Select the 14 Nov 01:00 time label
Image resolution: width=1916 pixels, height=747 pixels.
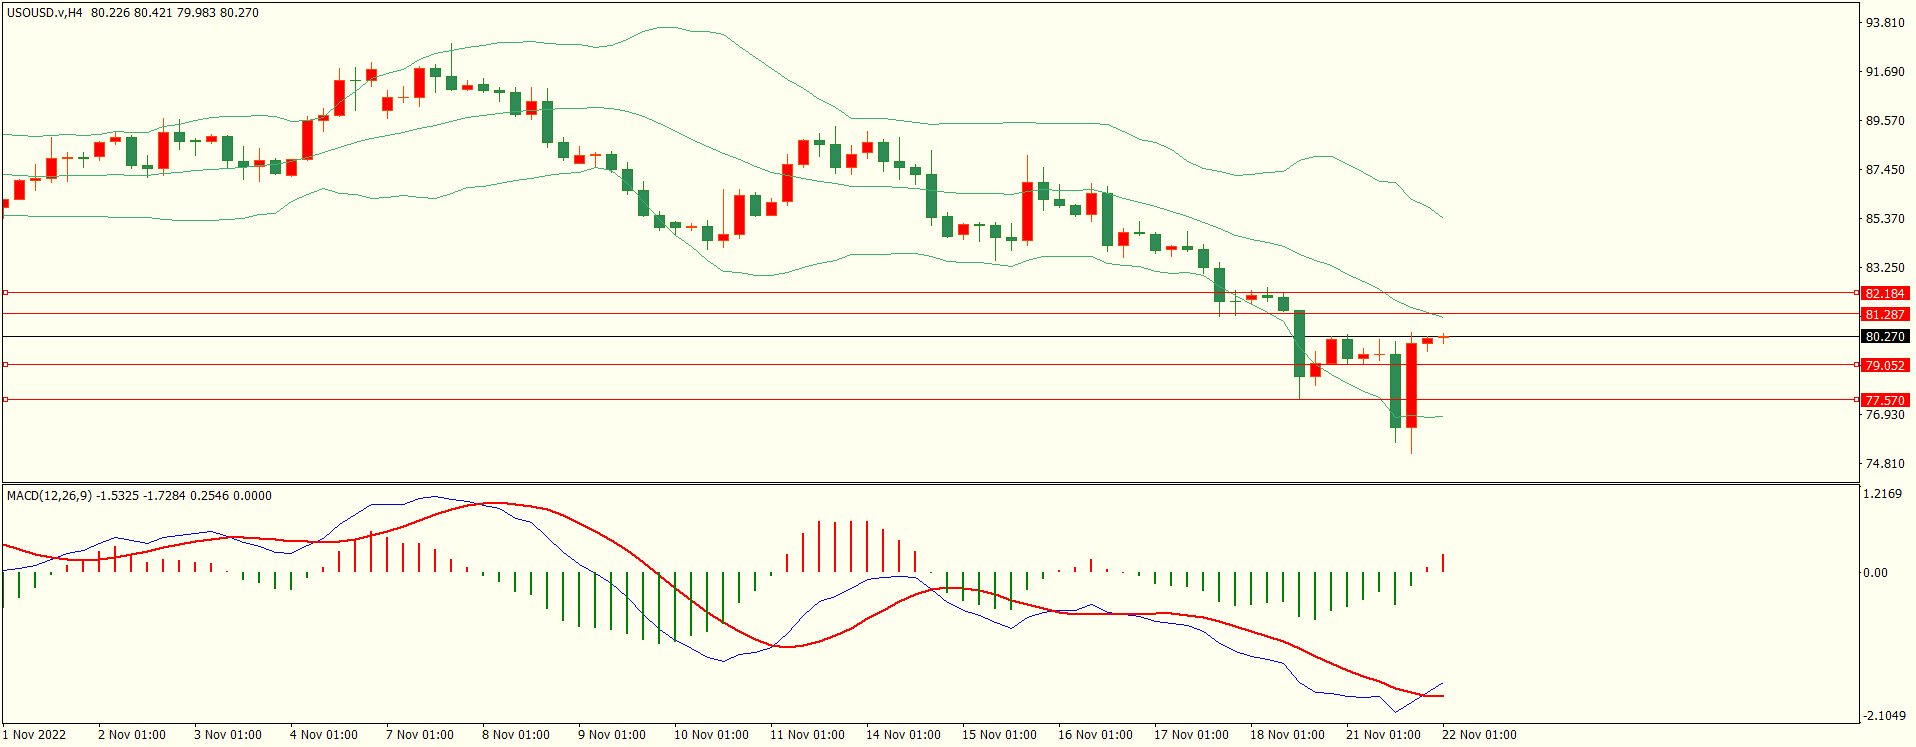coord(902,735)
